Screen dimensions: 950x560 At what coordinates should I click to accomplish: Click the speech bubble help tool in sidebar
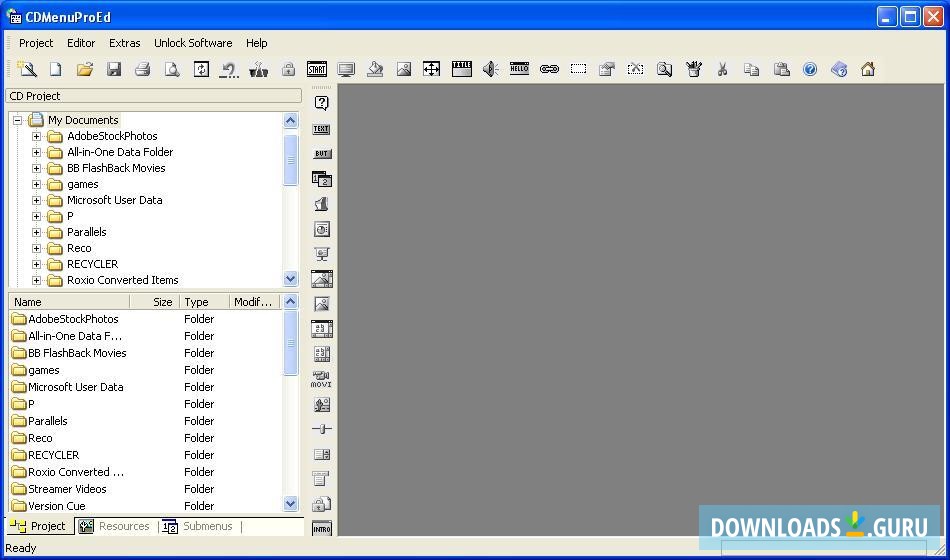pyautogui.click(x=321, y=103)
